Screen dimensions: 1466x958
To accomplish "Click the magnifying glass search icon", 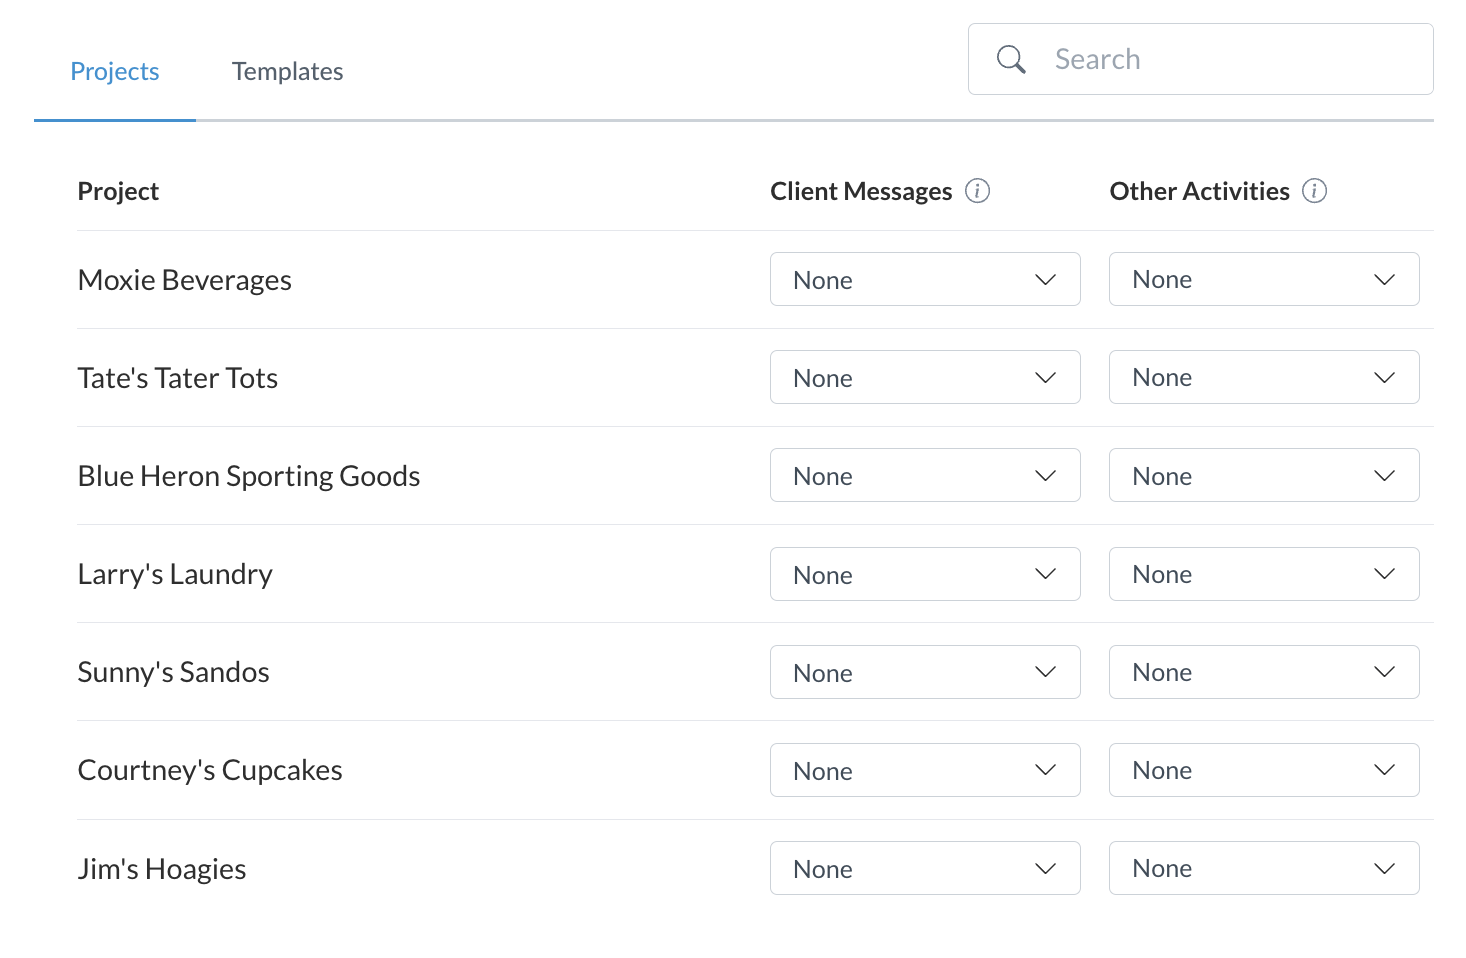I will click(x=1011, y=60).
